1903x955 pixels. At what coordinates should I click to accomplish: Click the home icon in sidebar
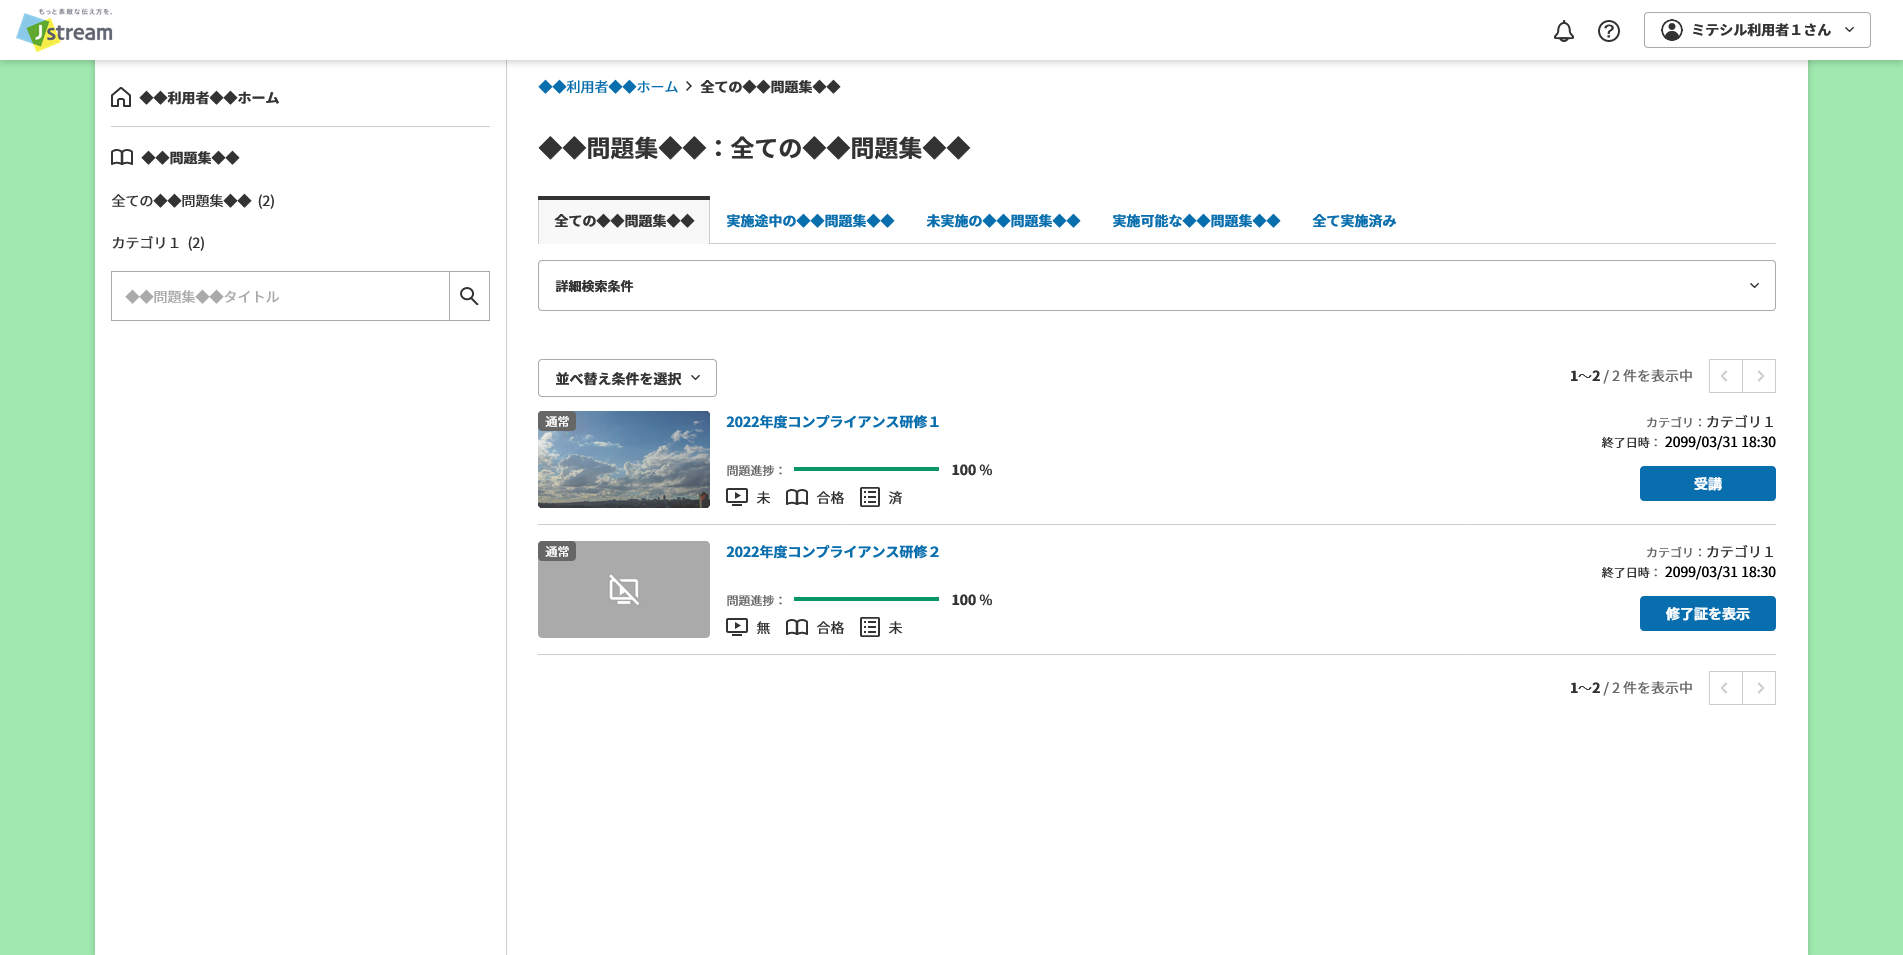121,97
